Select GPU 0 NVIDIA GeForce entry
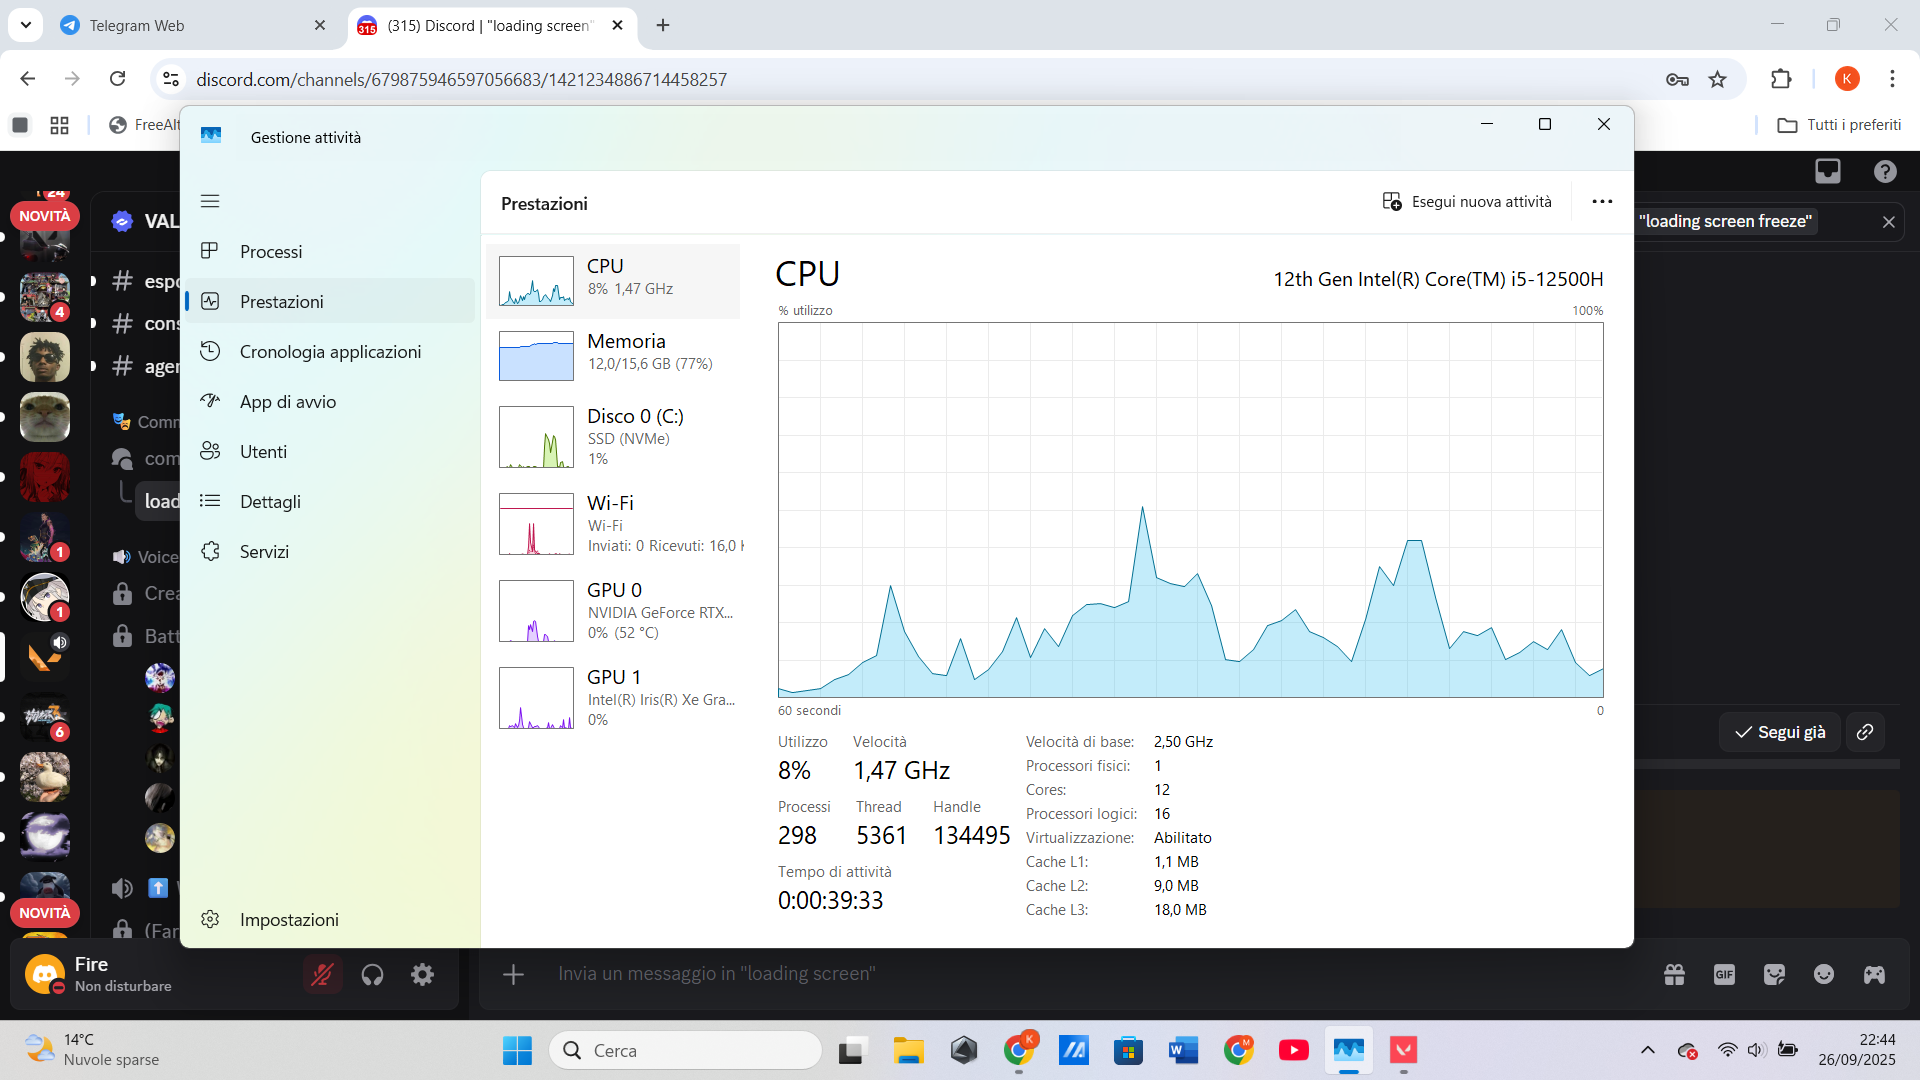The image size is (1920, 1080). tap(613, 610)
